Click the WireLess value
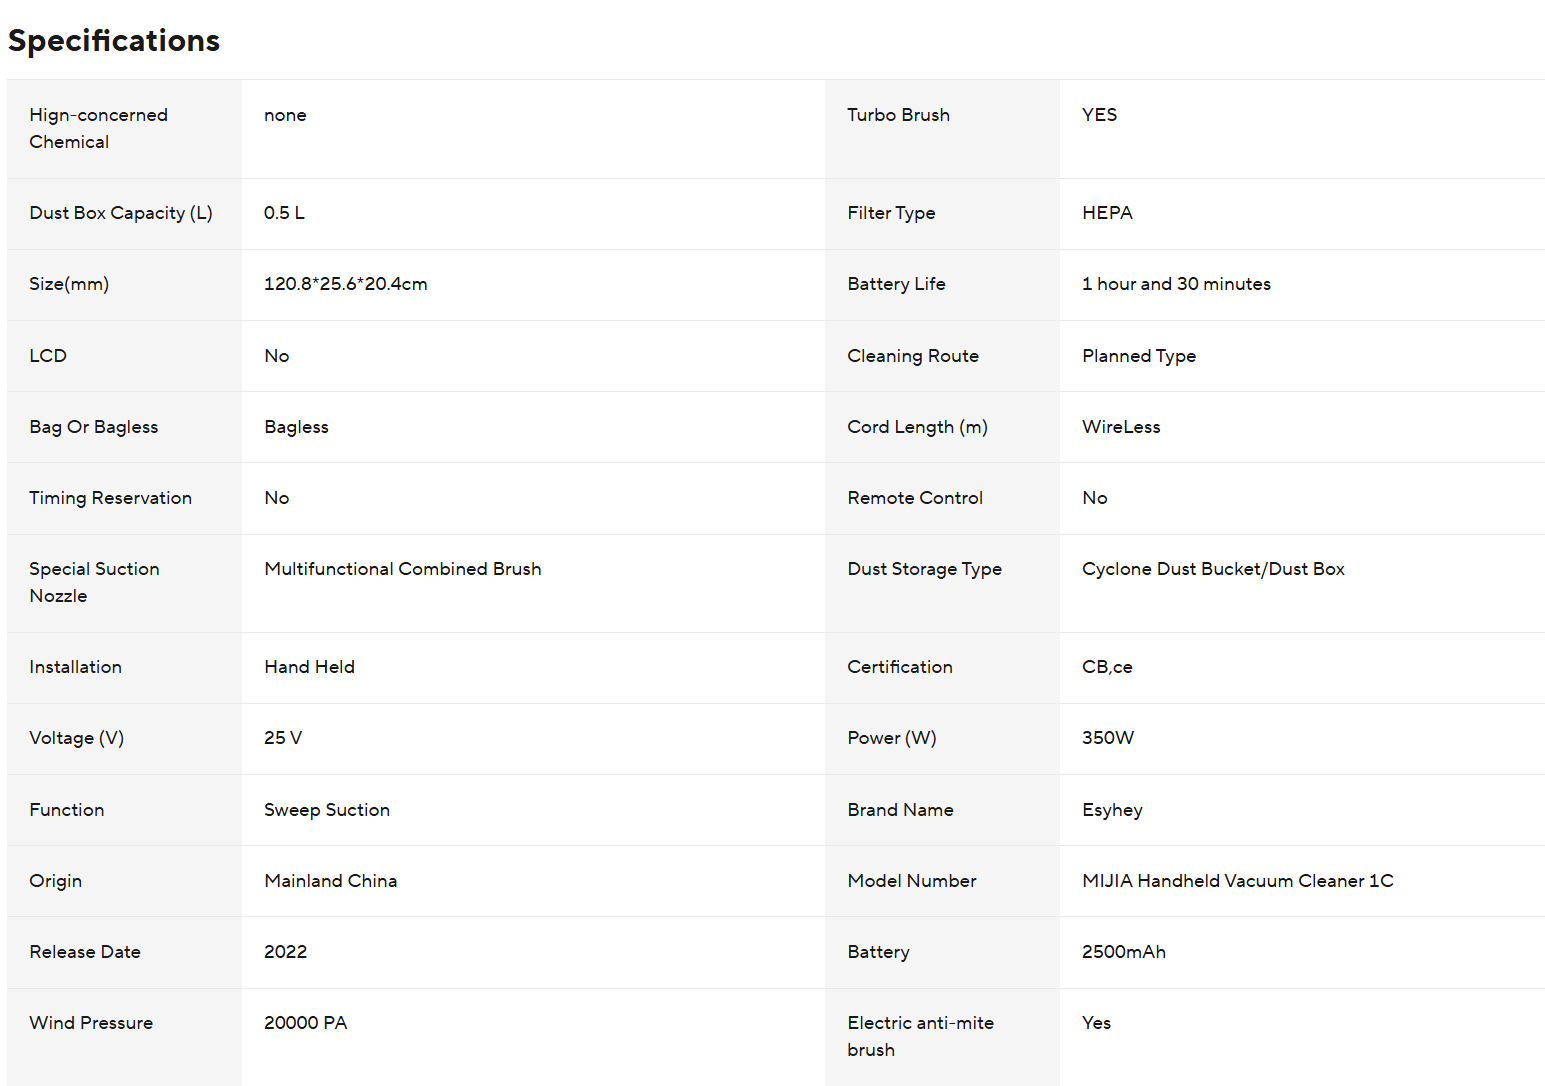Screen dimensions: 1545x1086 [x=1121, y=427]
